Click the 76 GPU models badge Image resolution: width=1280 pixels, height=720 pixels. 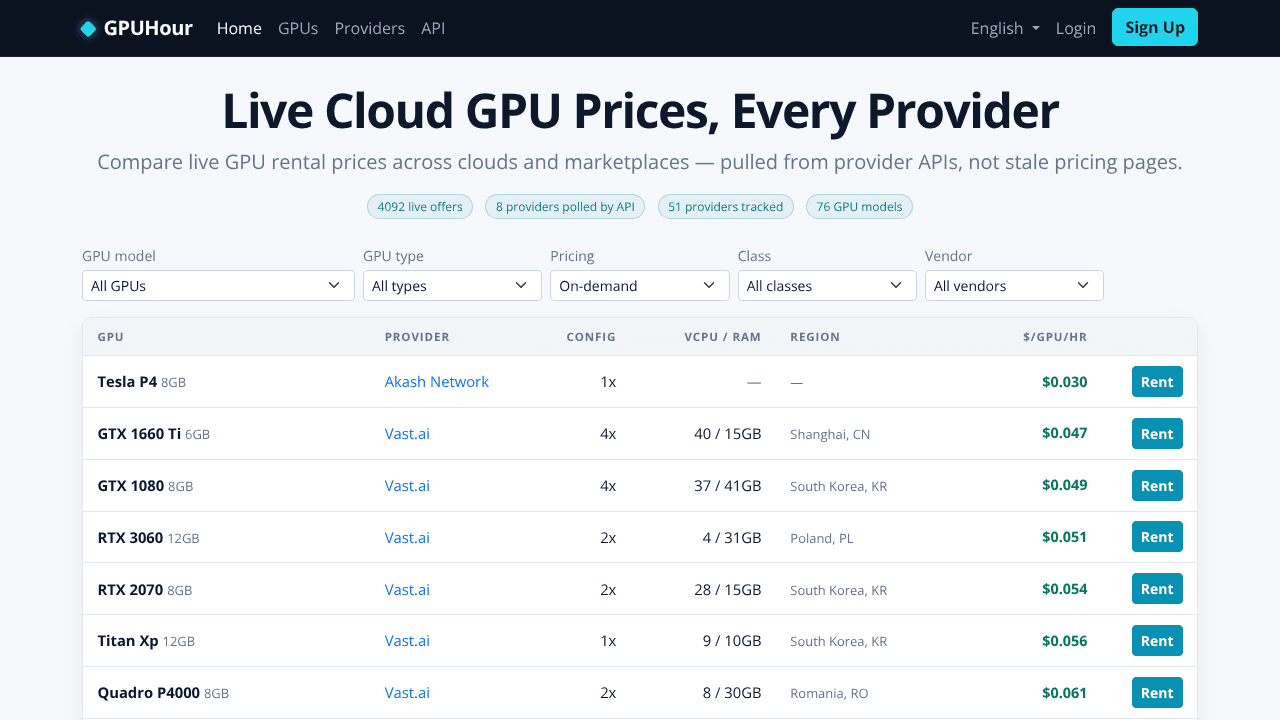coord(859,207)
